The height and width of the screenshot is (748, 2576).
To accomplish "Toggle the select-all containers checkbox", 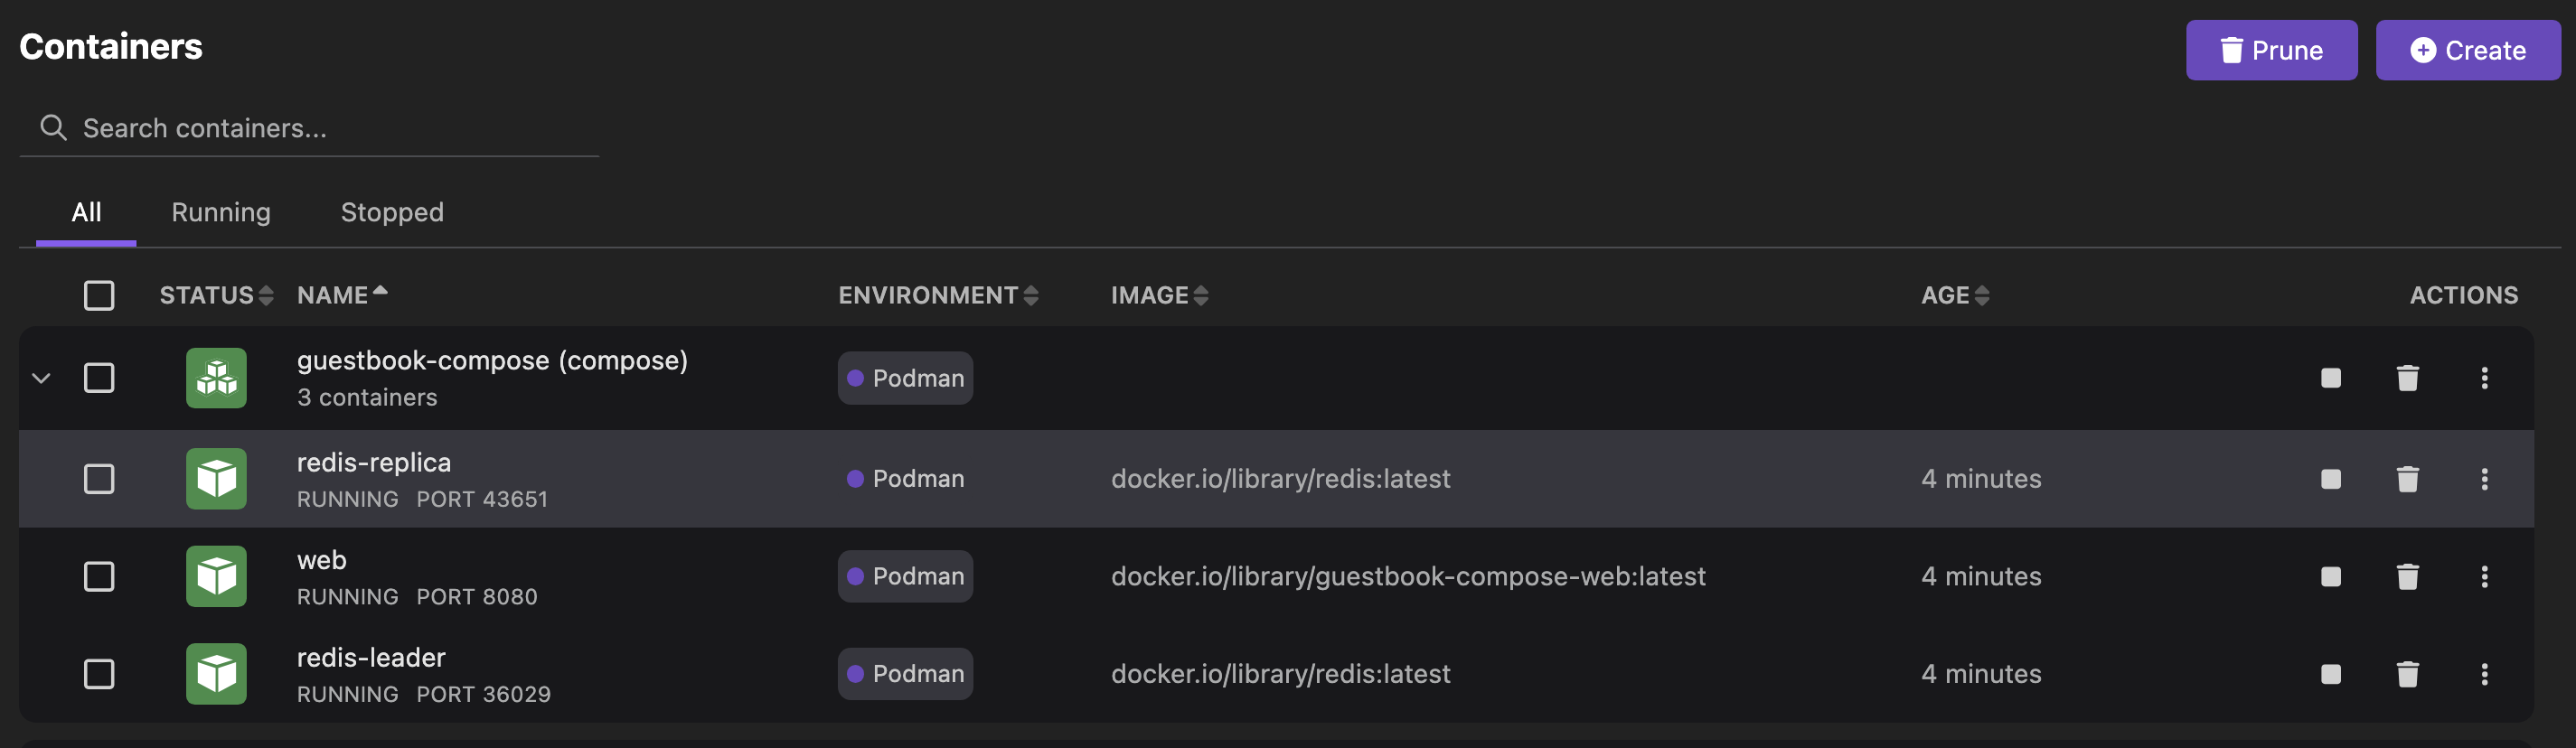I will [99, 295].
